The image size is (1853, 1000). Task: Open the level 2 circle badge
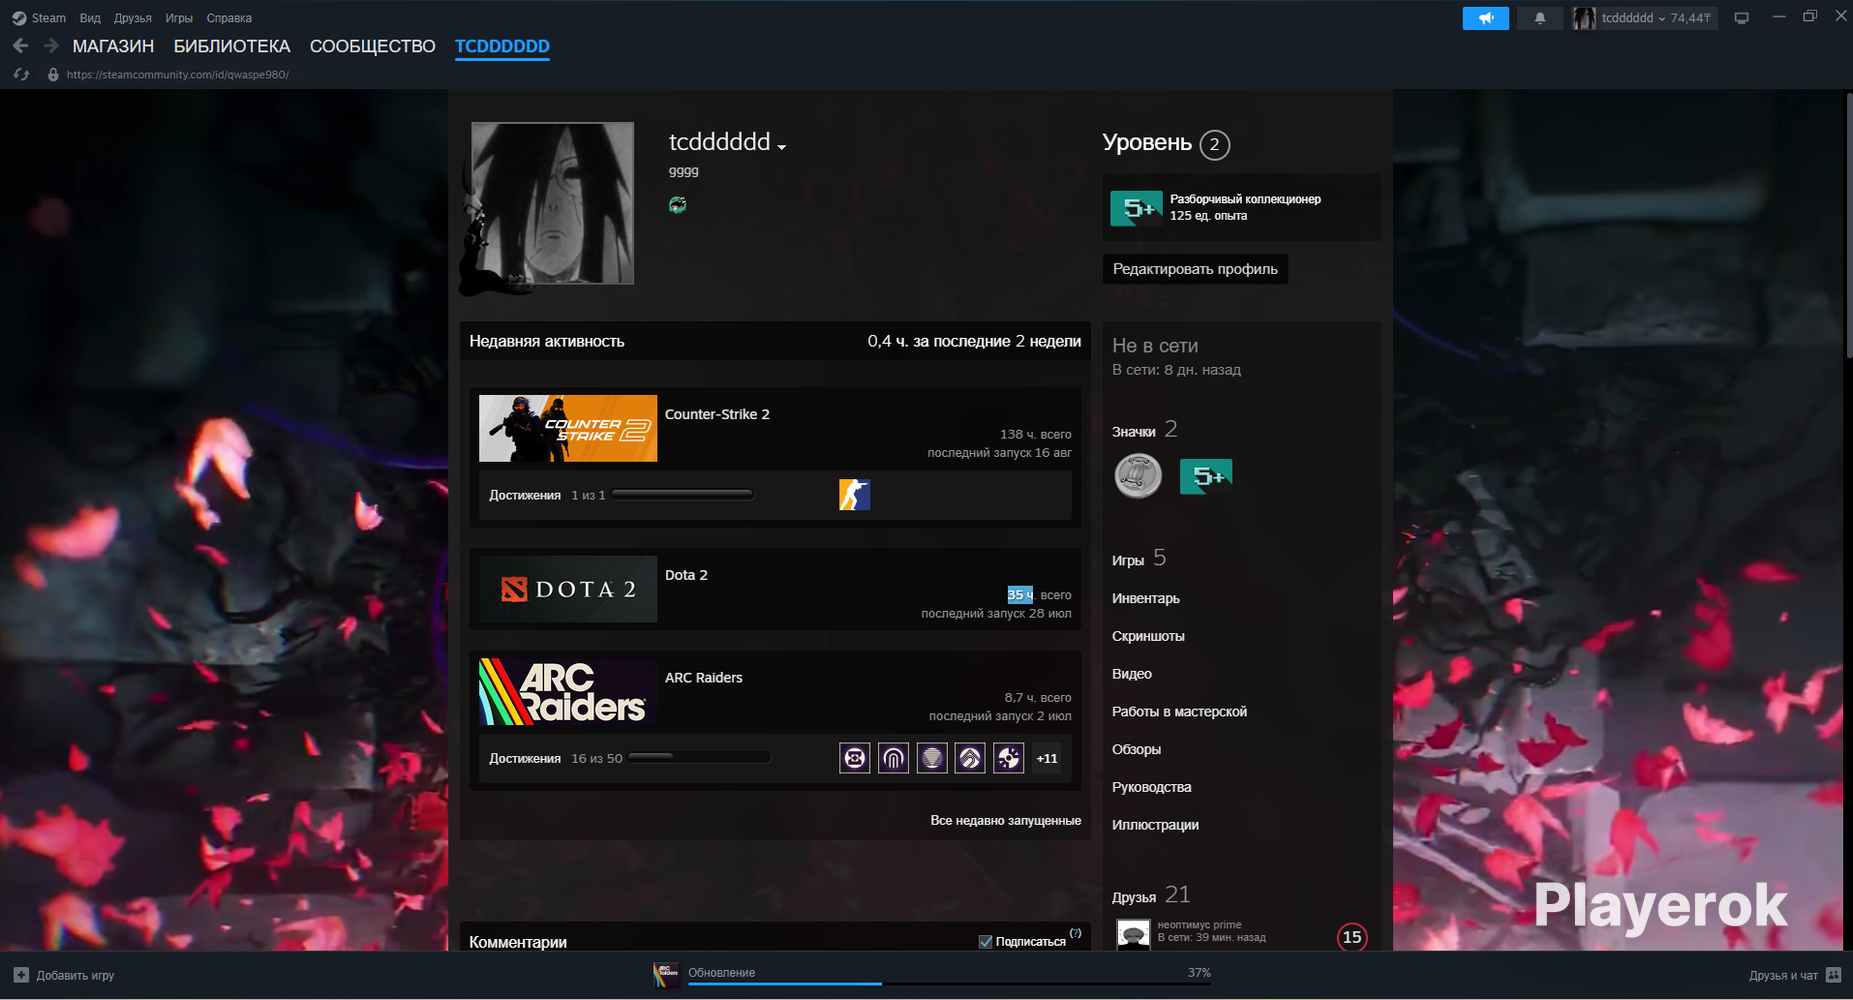pyautogui.click(x=1214, y=145)
